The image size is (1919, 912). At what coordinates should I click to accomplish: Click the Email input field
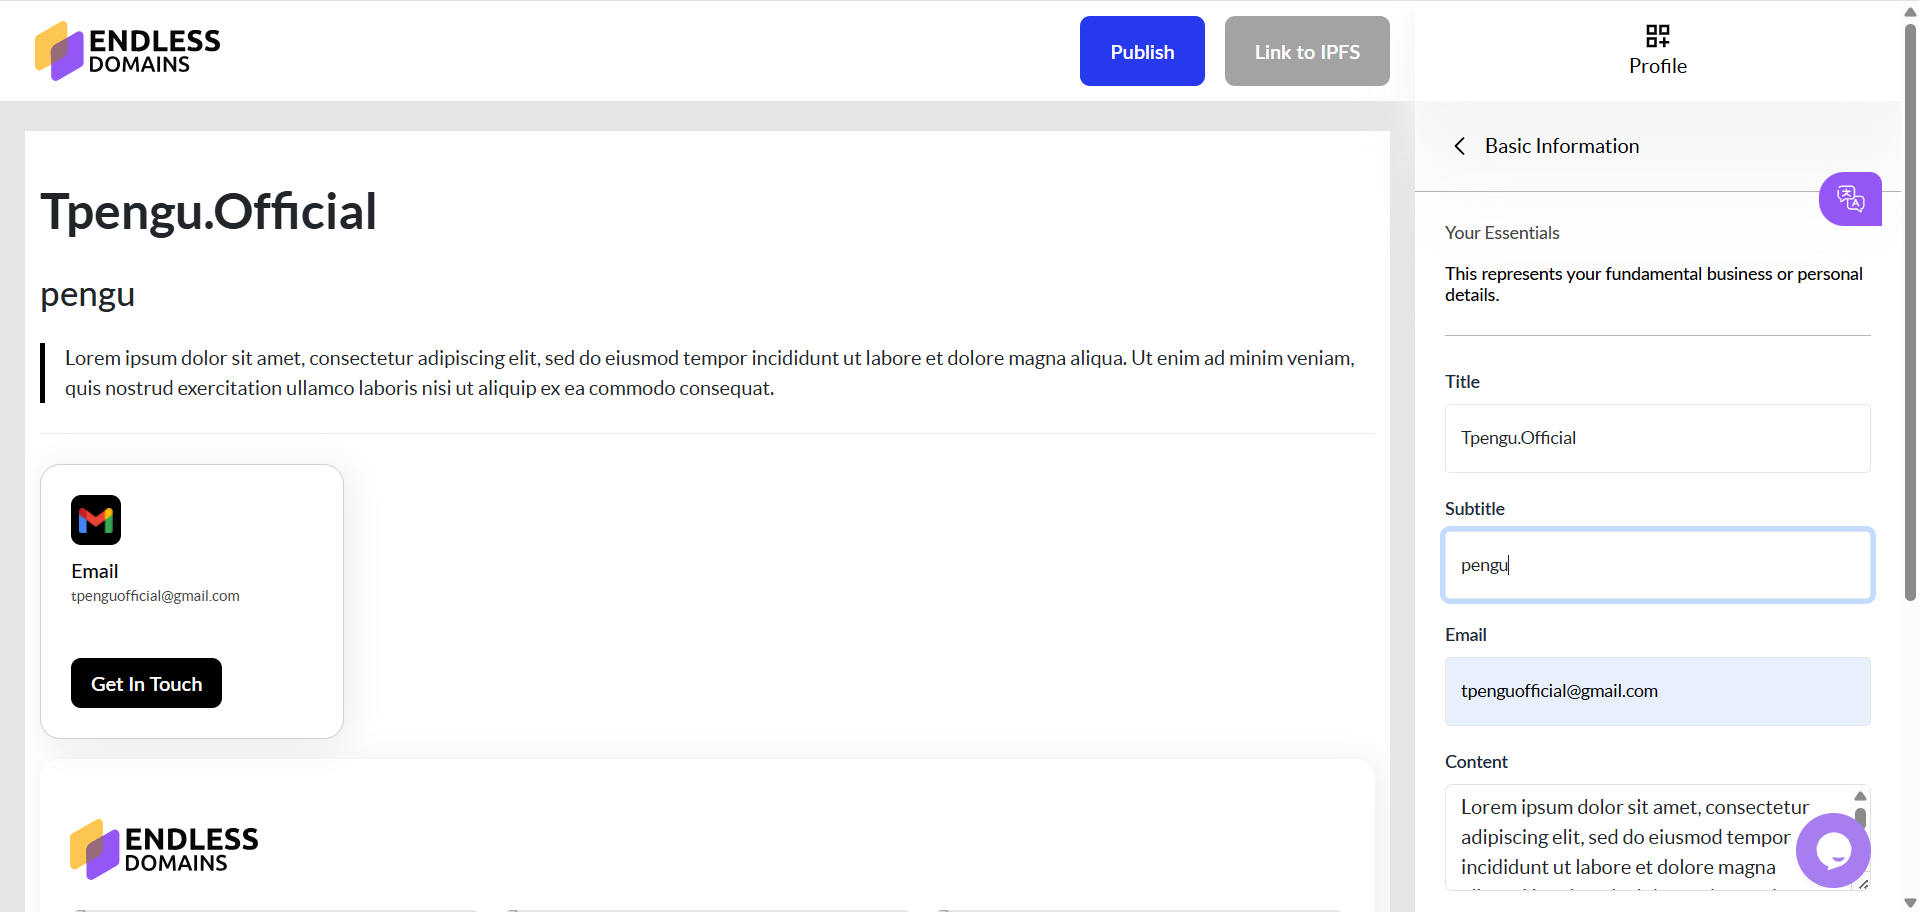(x=1657, y=691)
